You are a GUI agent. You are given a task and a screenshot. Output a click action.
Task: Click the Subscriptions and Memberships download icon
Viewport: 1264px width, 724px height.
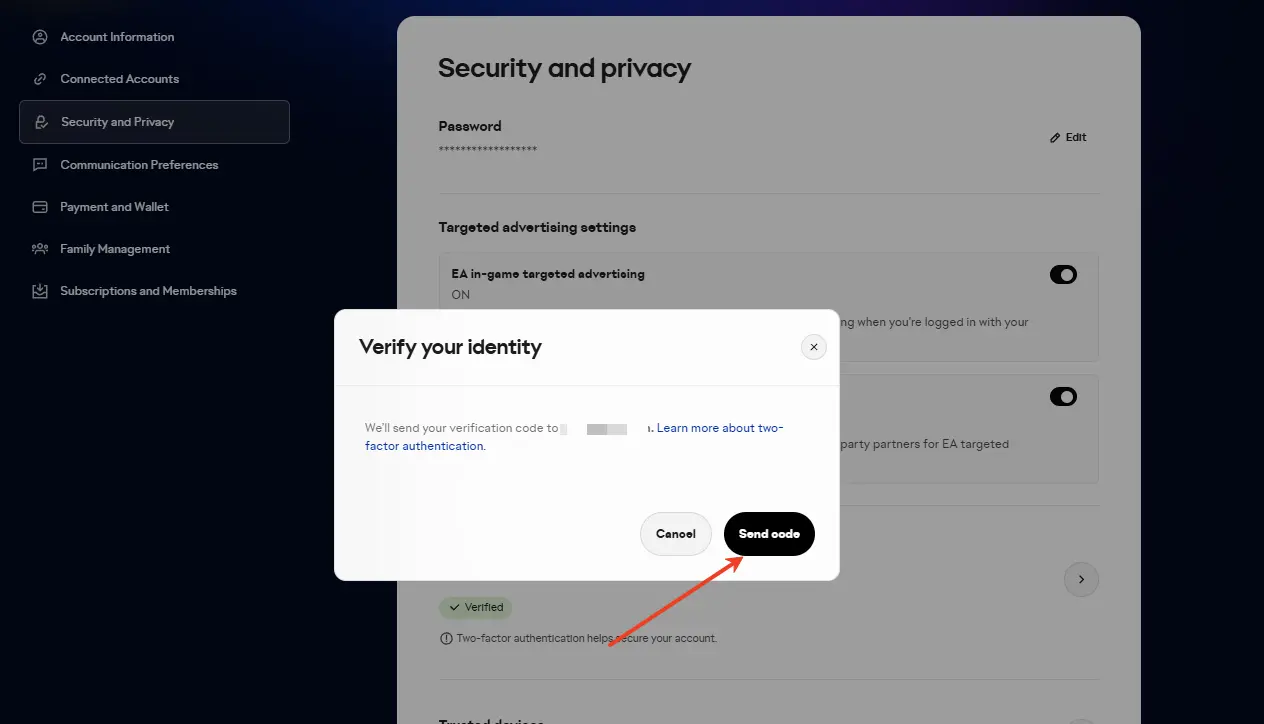click(x=40, y=291)
